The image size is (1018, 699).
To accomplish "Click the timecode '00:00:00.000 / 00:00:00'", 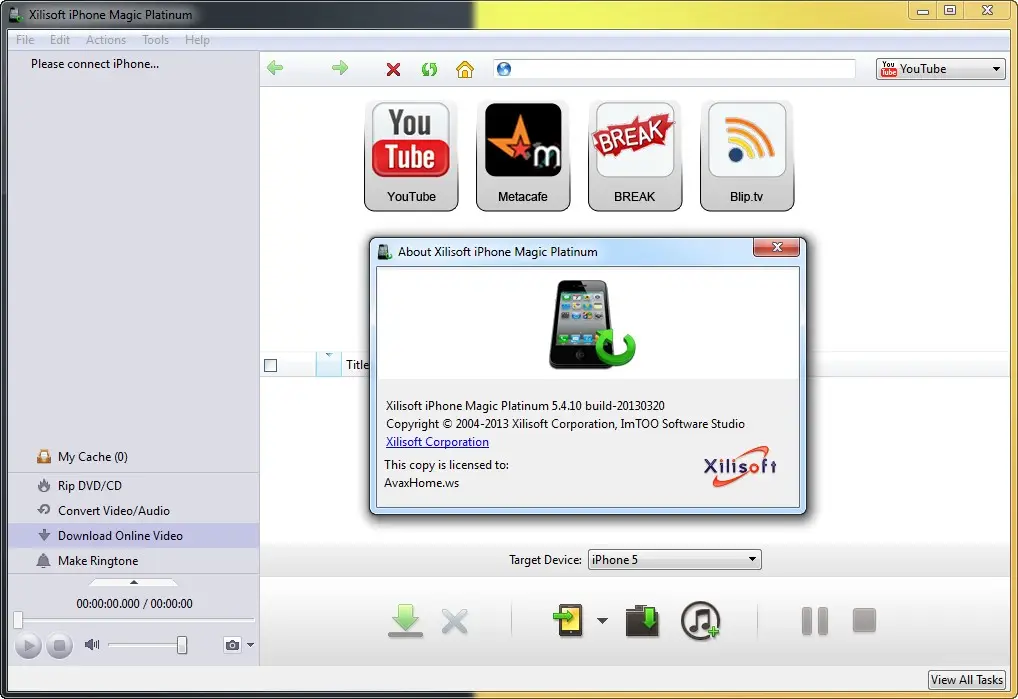I will pos(134,604).
